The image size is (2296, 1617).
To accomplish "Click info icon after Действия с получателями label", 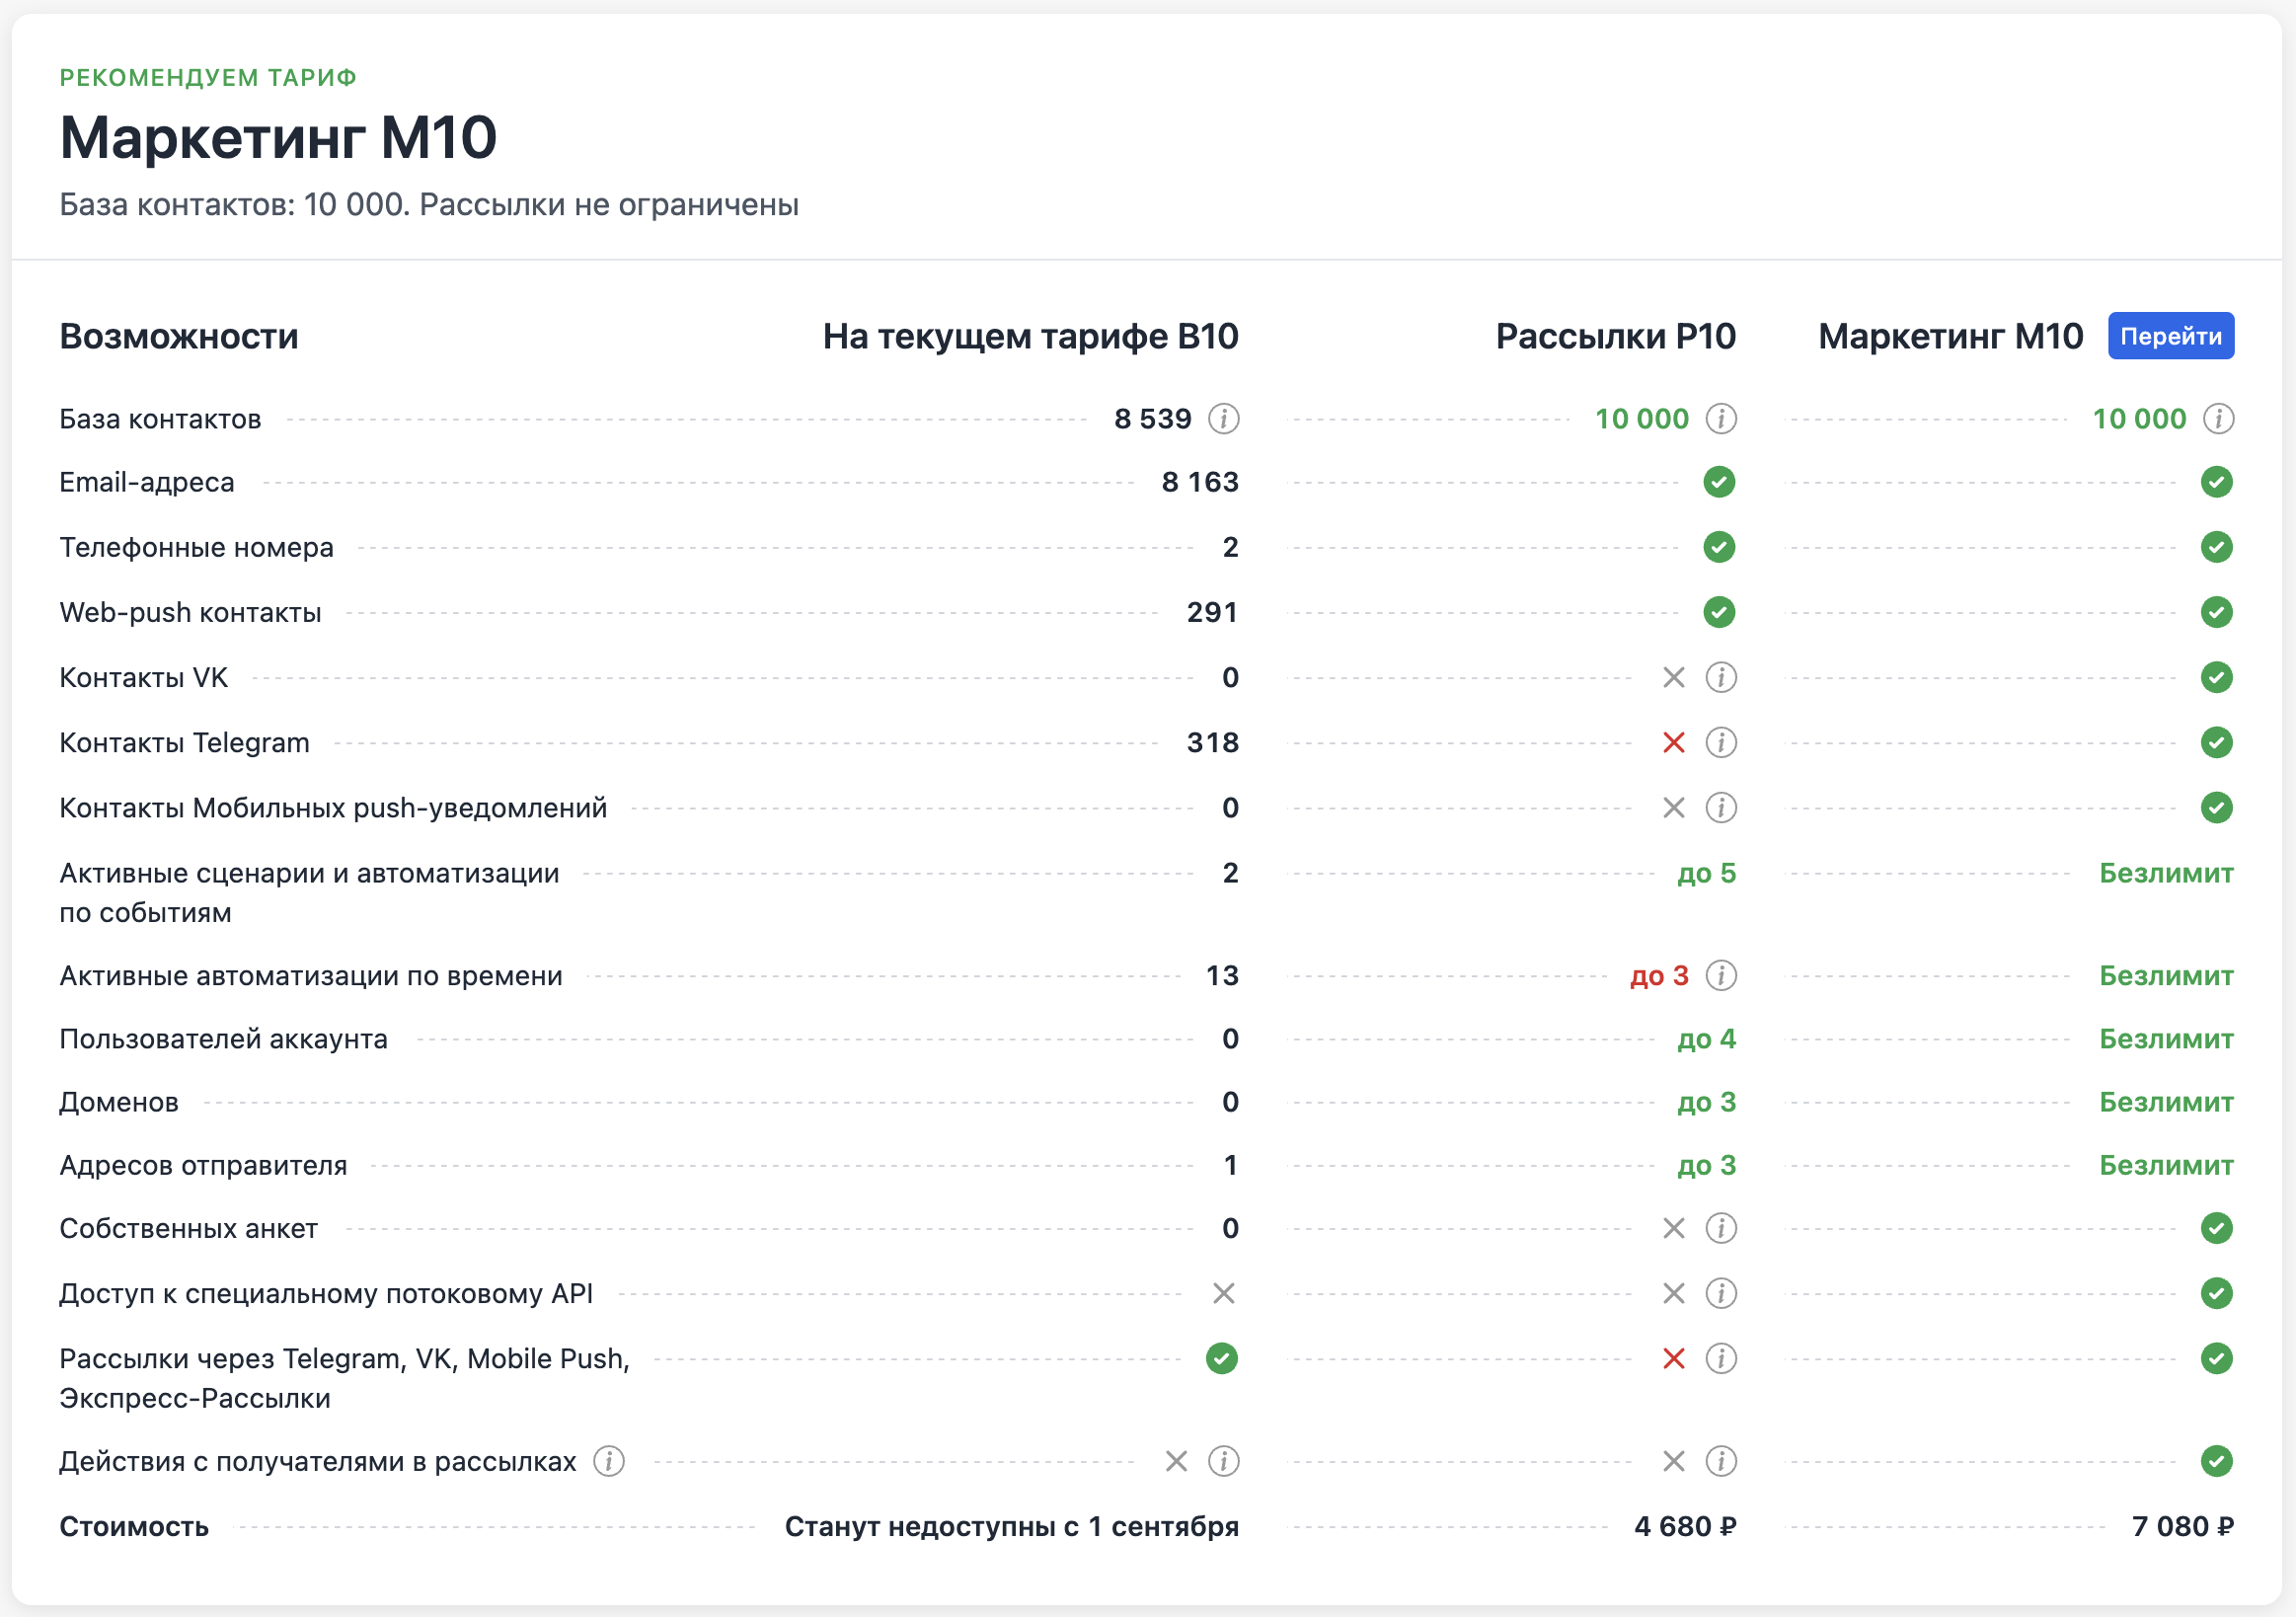I will (609, 1462).
